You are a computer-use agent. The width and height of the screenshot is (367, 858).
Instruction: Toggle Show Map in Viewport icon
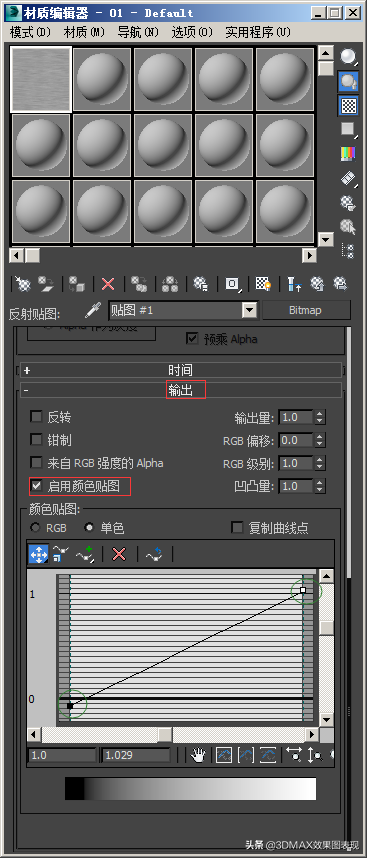pyautogui.click(x=264, y=283)
